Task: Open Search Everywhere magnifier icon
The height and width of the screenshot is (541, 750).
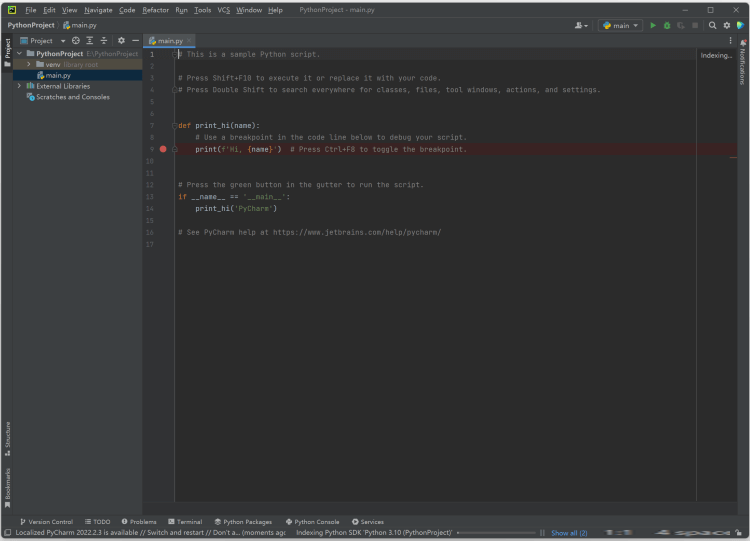Action: pos(712,25)
